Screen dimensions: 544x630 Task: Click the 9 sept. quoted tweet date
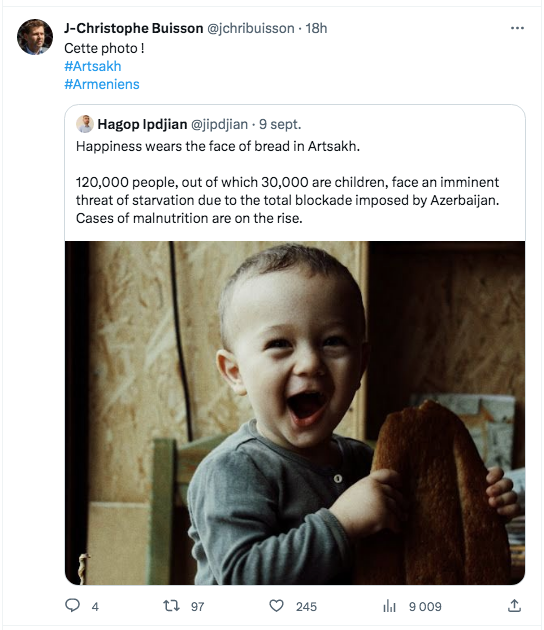pyautogui.click(x=280, y=125)
